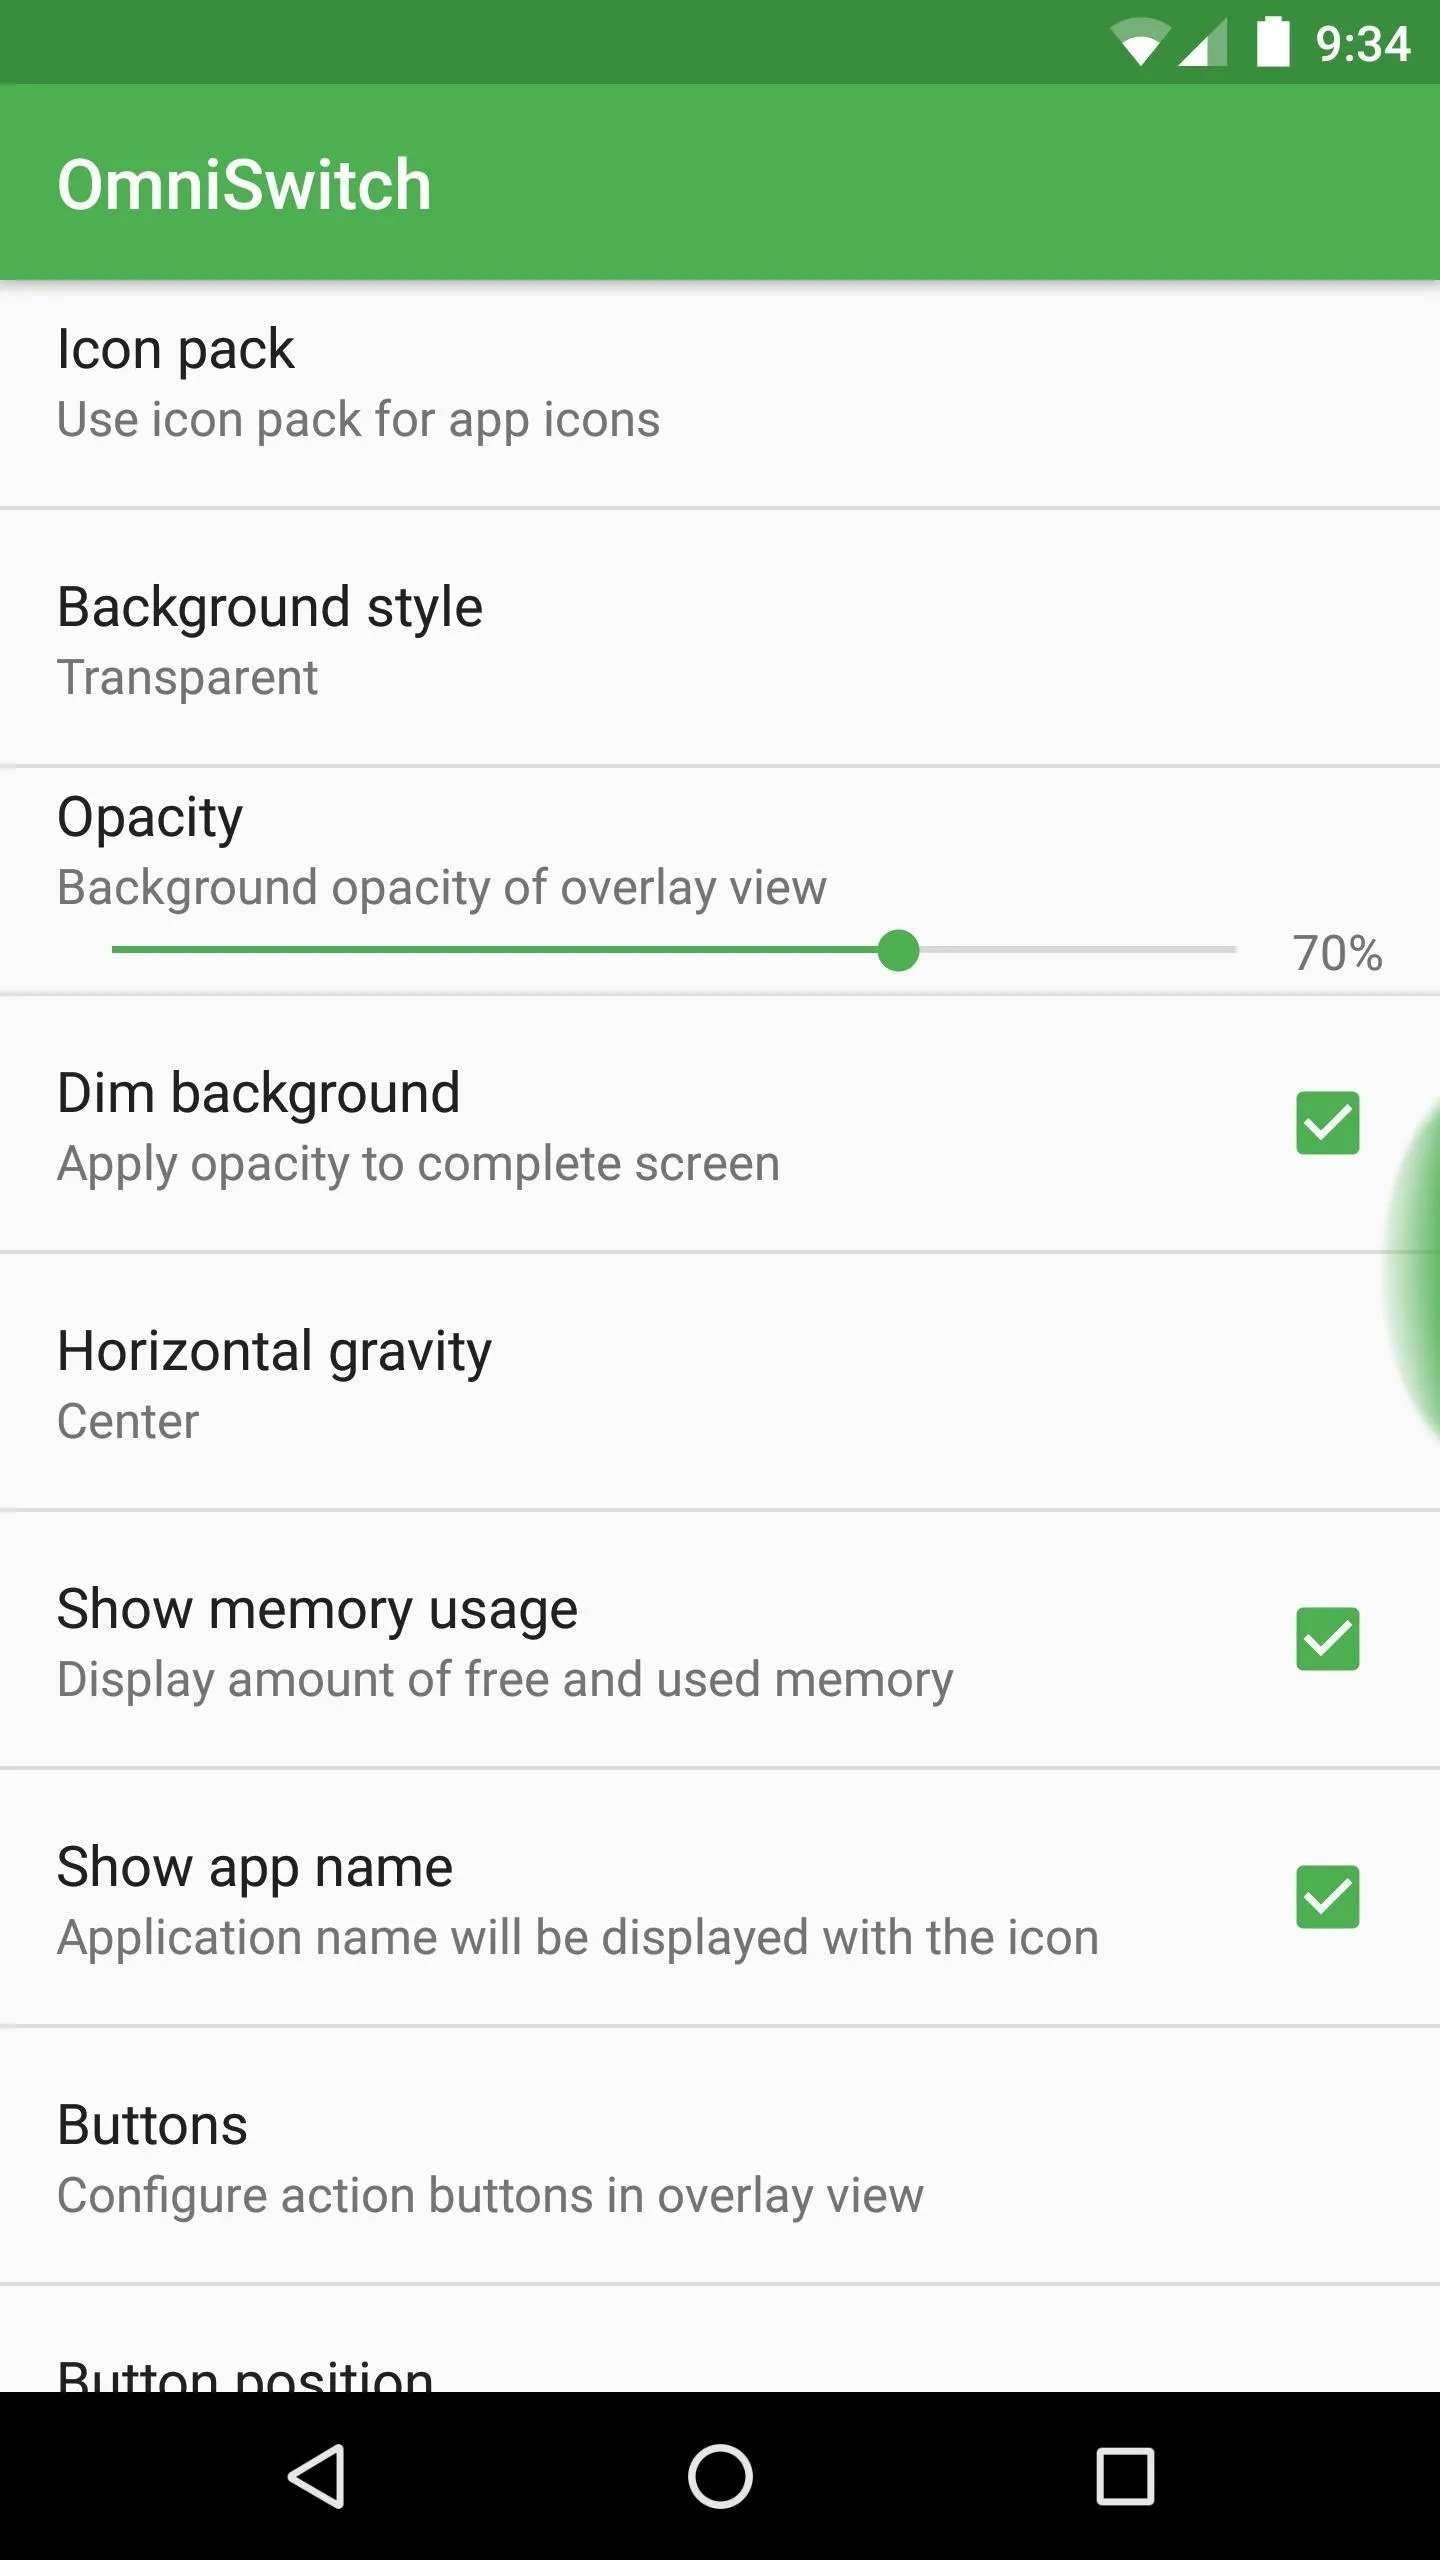
Task: Open the Background style Transparent selector
Action: click(720, 638)
